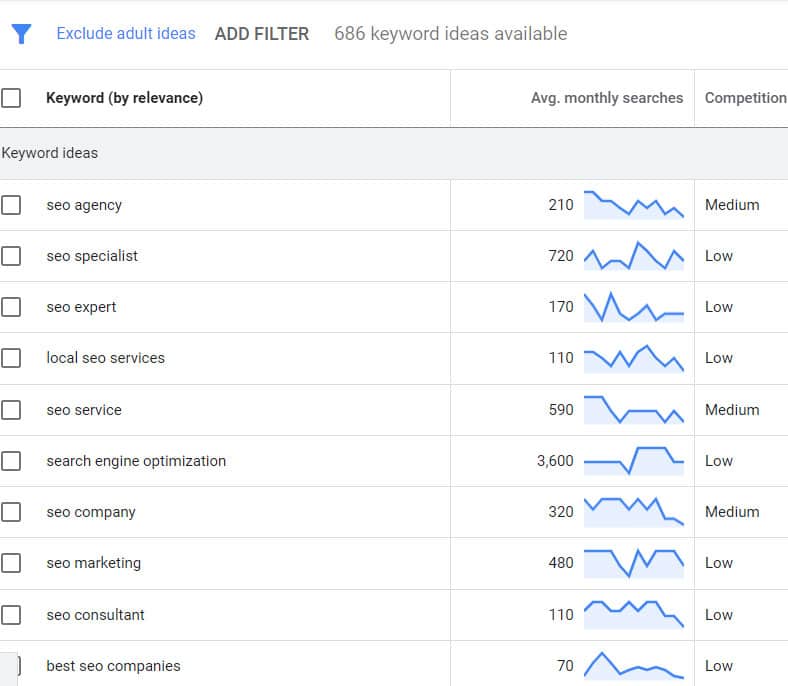This screenshot has width=788, height=686.
Task: Click the trend sparkline for seo agency
Action: [x=634, y=205]
